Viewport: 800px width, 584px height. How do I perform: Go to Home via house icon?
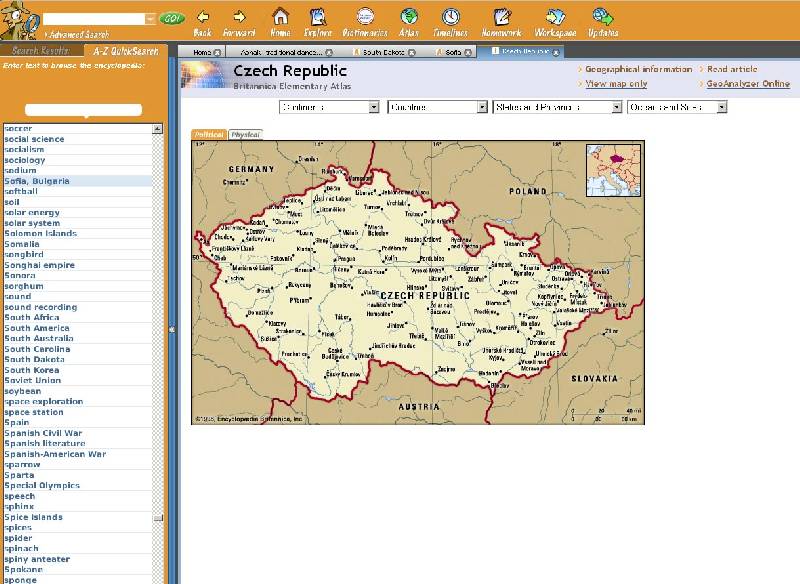point(280,17)
